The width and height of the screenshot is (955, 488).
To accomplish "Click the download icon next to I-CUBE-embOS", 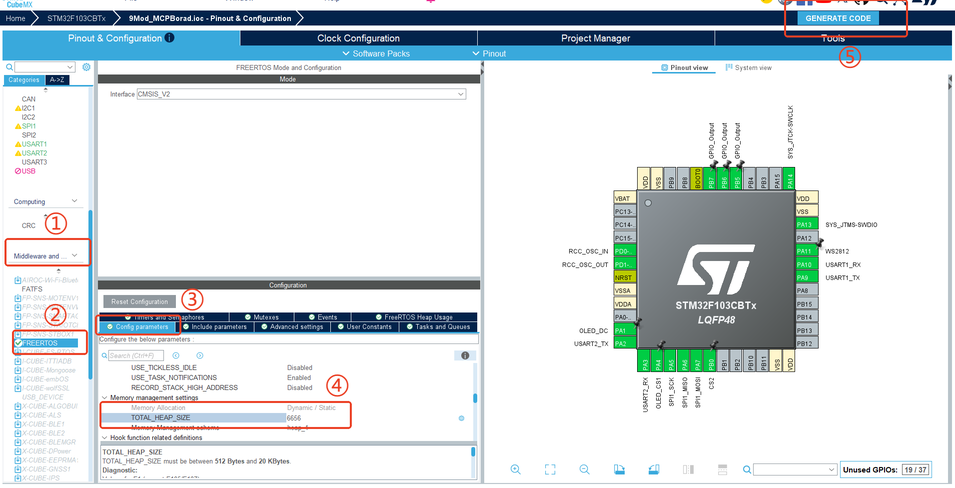I will [x=18, y=379].
